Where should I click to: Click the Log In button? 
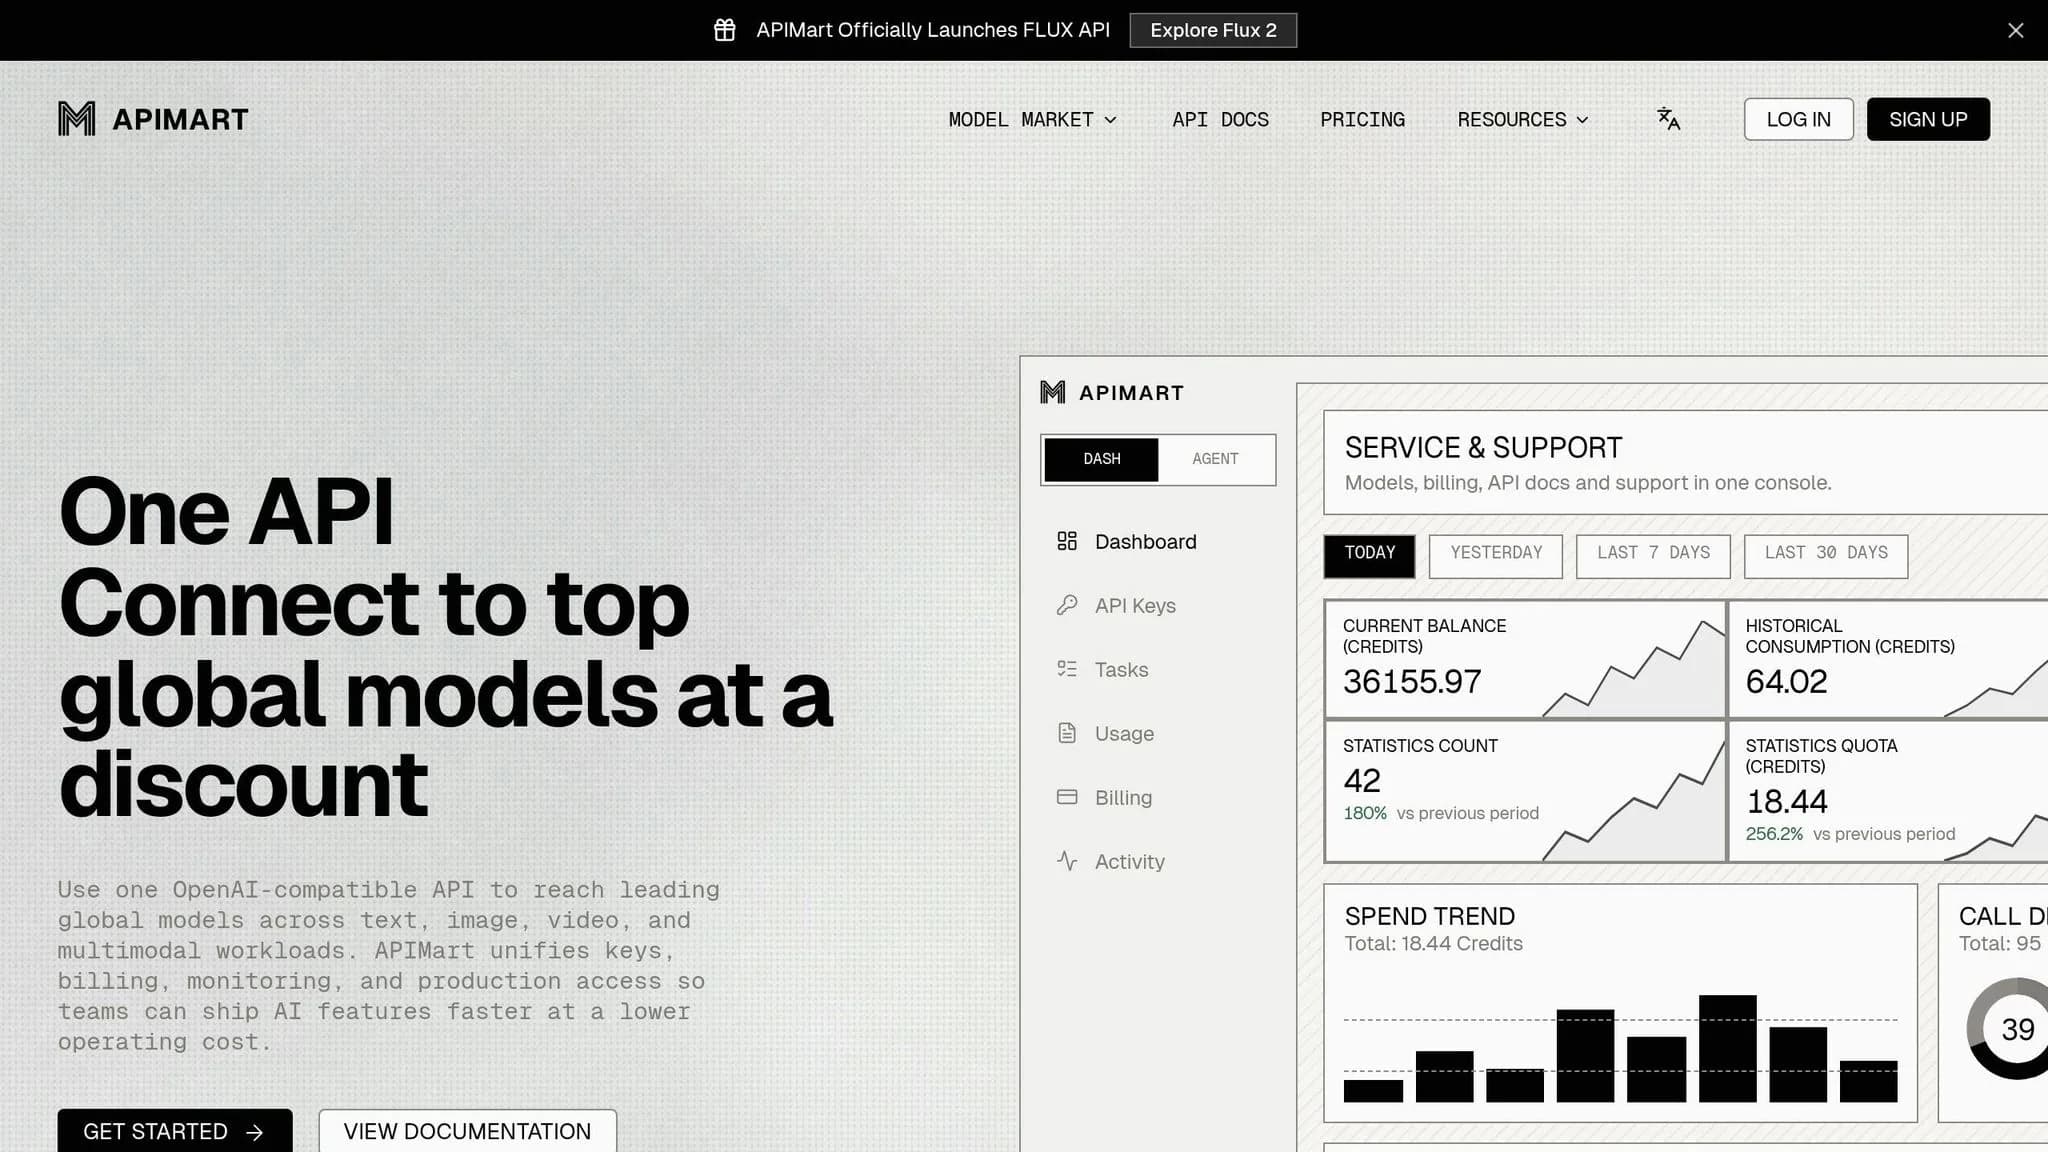tap(1798, 119)
